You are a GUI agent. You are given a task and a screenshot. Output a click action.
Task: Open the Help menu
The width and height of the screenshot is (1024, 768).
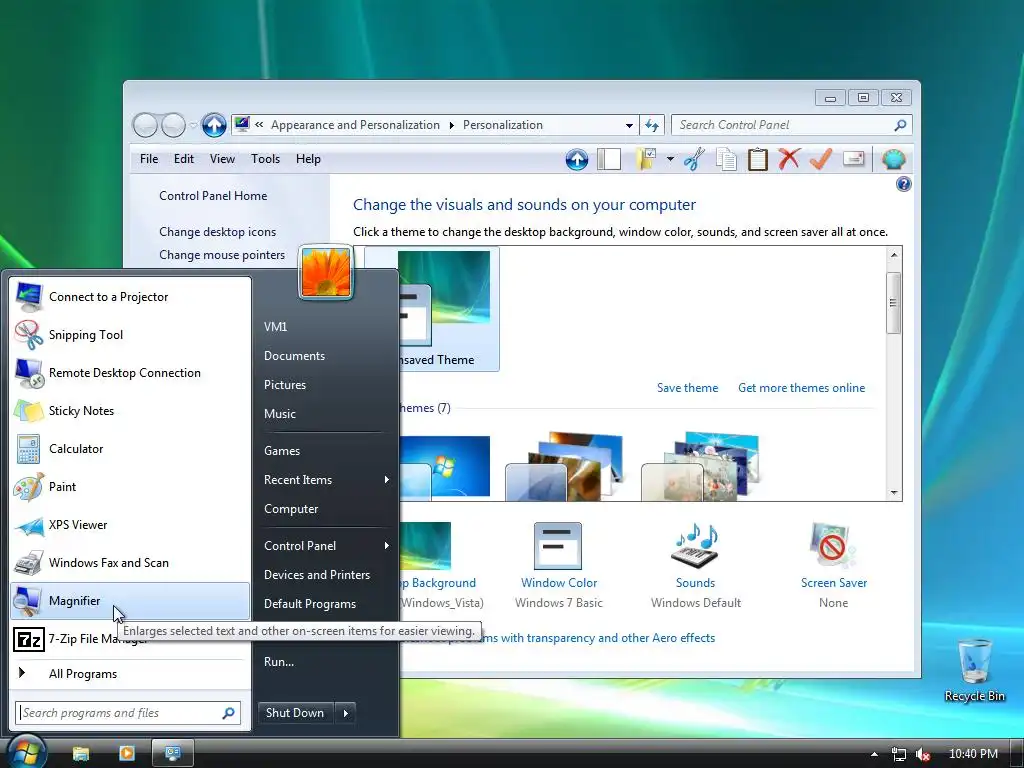click(308, 159)
